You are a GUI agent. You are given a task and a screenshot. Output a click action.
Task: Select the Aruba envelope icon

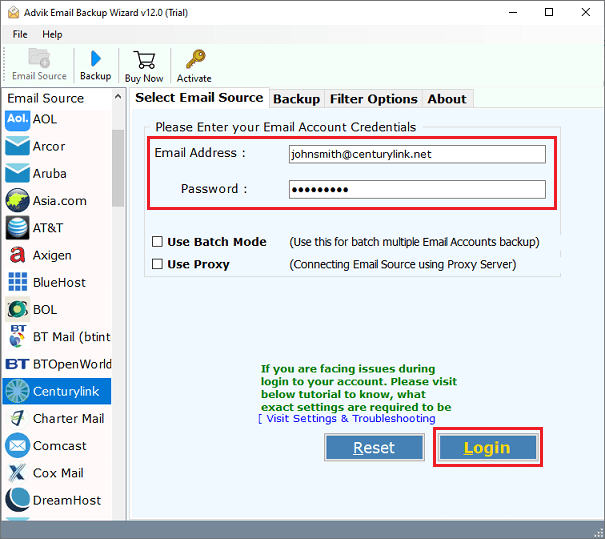coord(17,174)
